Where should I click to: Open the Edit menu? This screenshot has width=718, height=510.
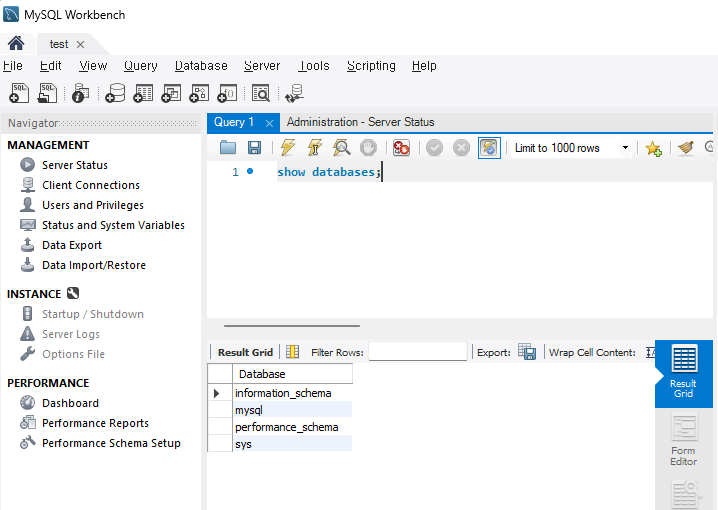pos(50,66)
